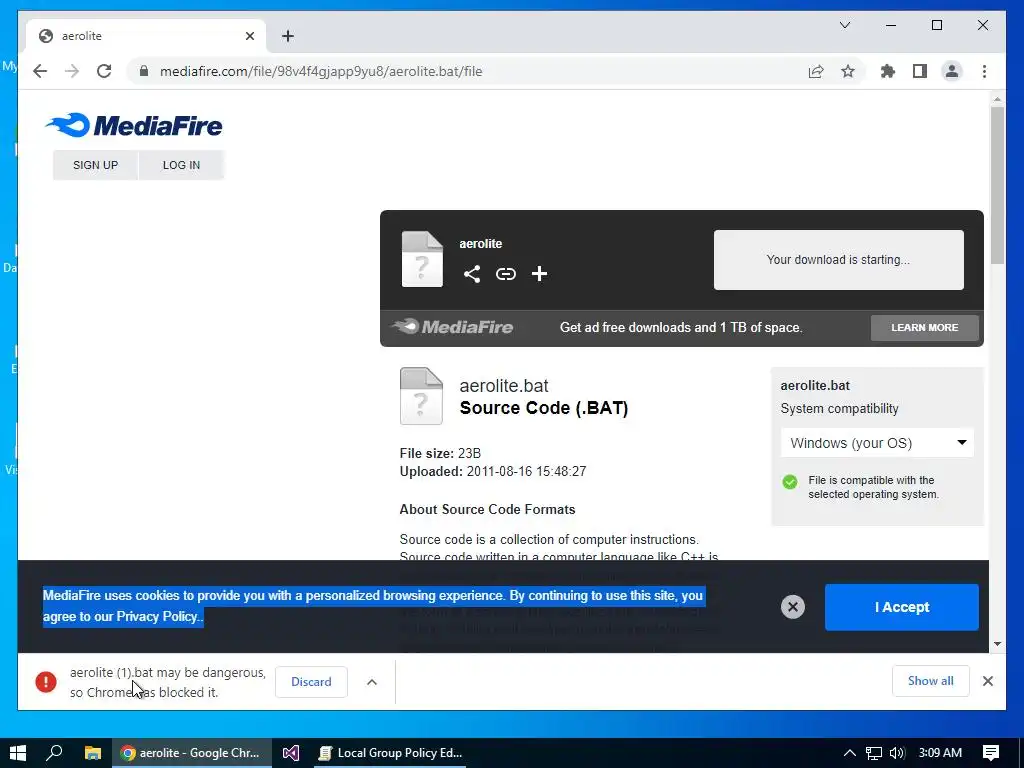
Task: Click the aerolite.bat file type icon
Action: [421, 396]
